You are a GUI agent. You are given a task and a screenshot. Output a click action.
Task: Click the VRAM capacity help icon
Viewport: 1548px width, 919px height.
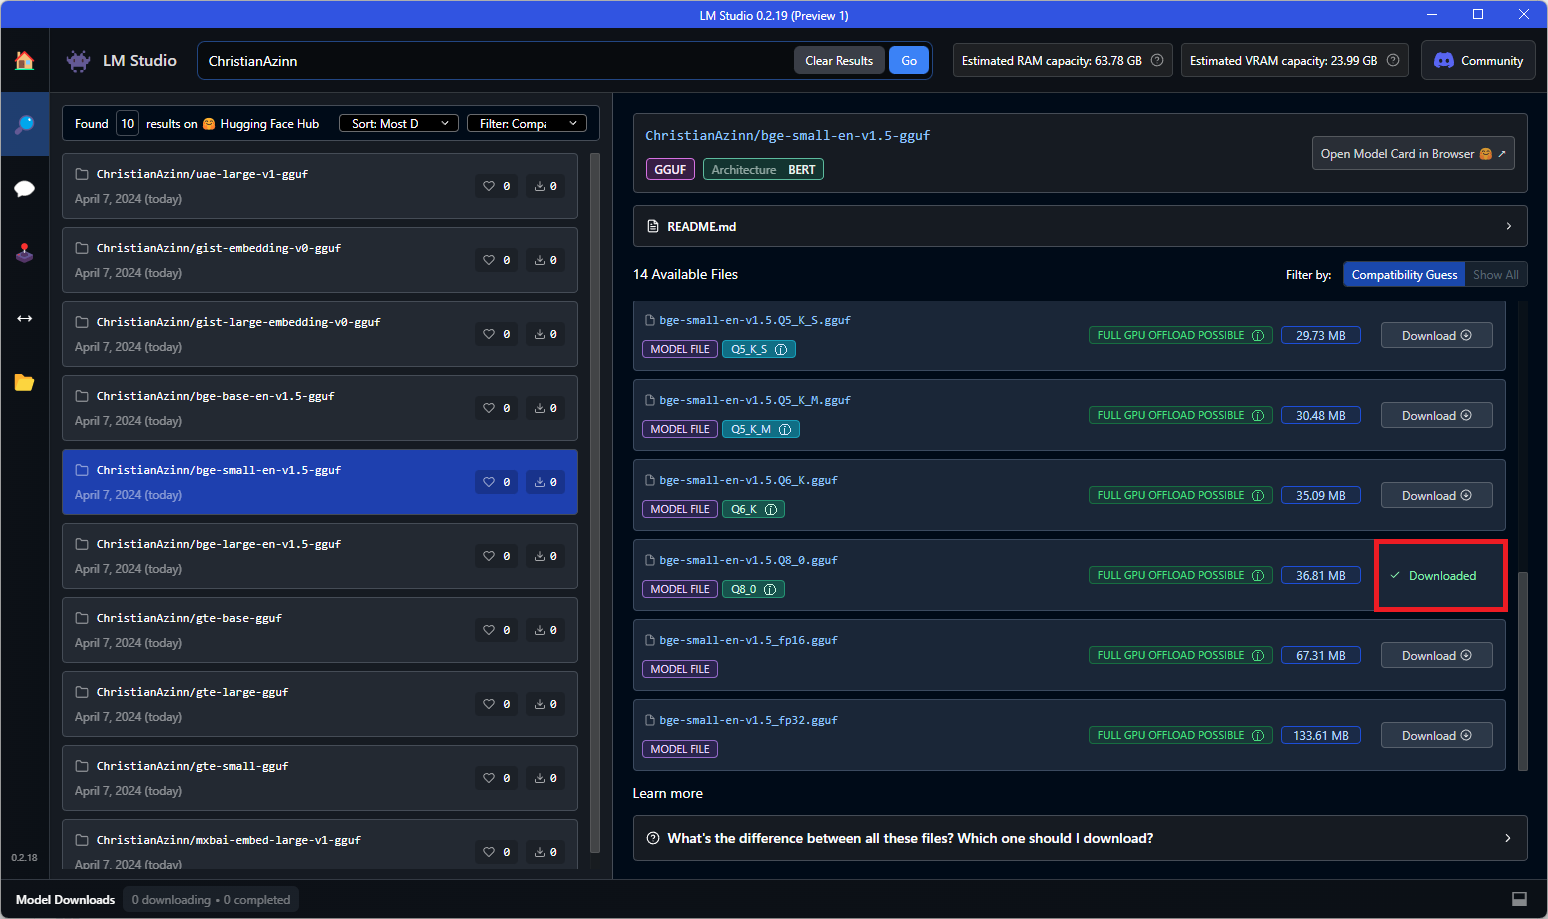pyautogui.click(x=1393, y=61)
